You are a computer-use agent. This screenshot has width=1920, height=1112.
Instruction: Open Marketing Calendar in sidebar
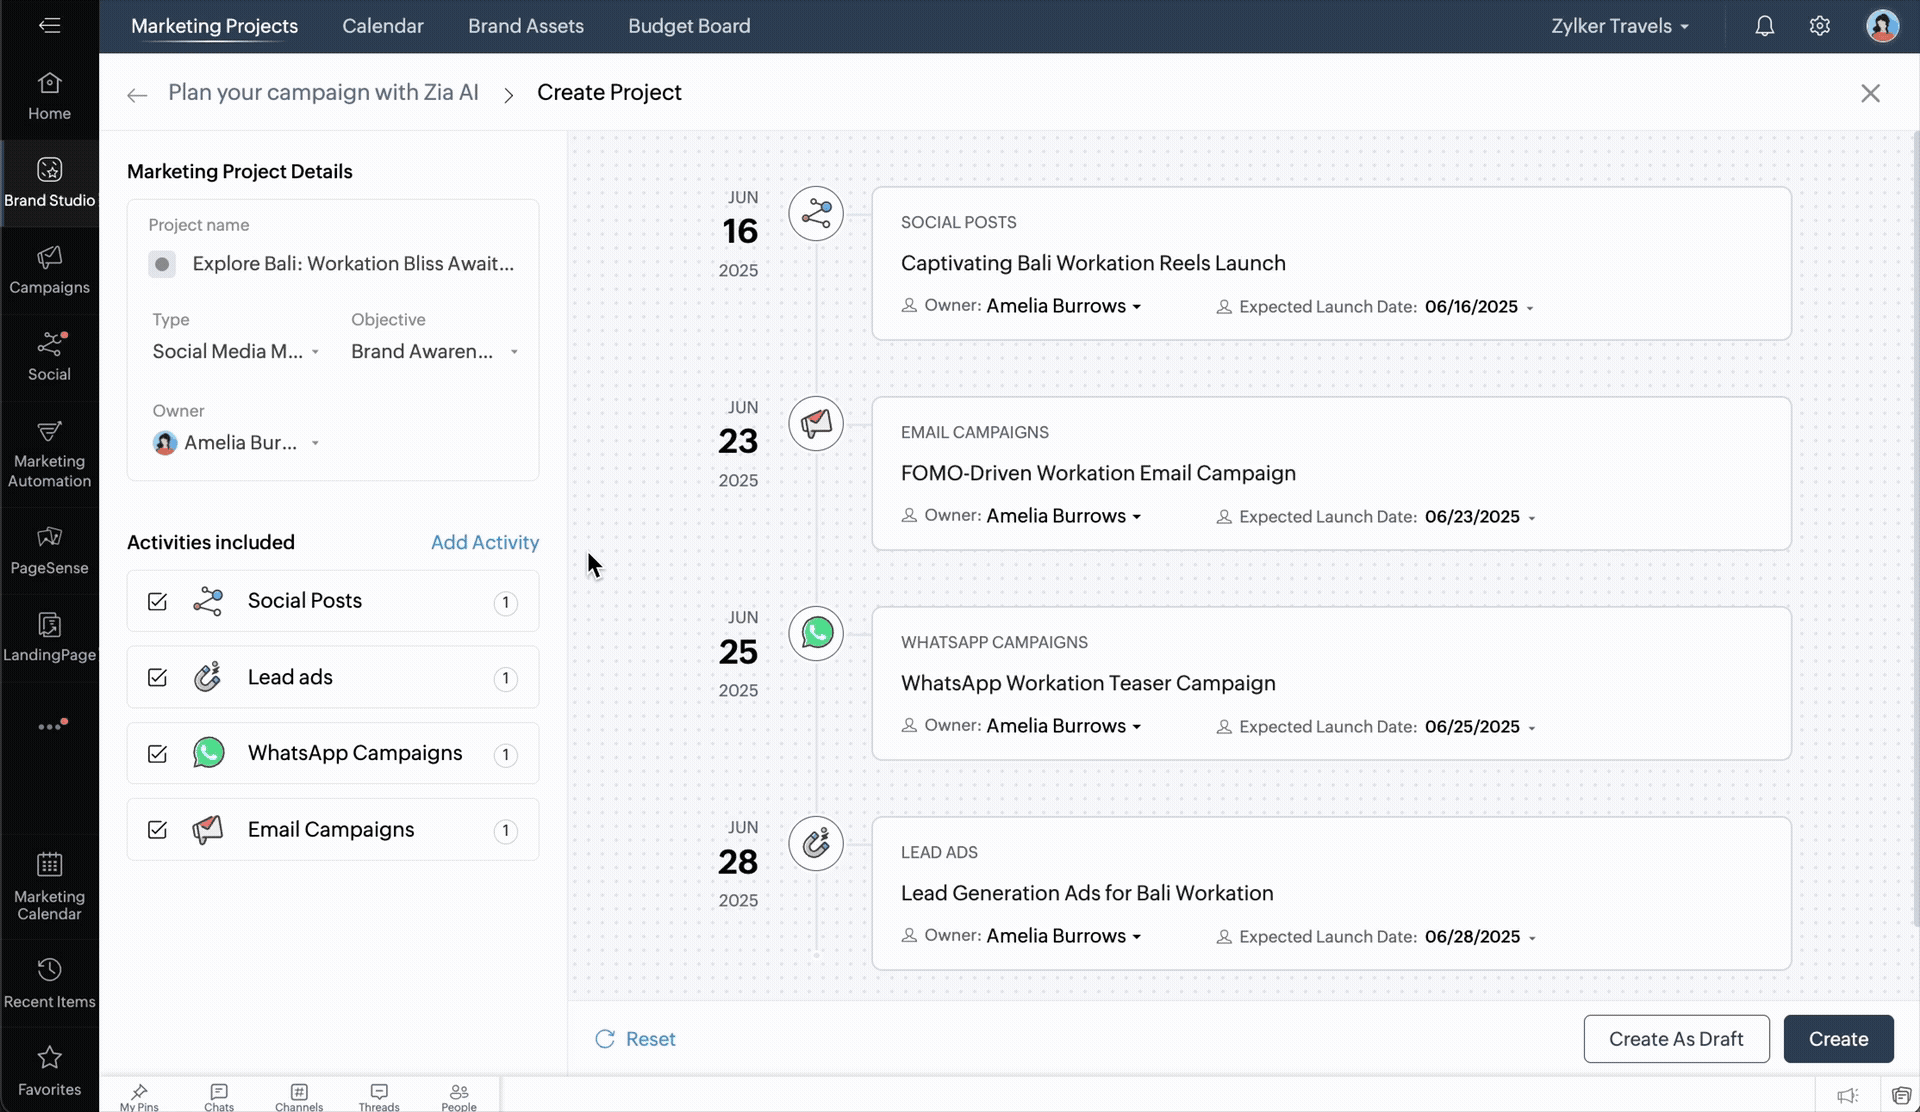49,884
